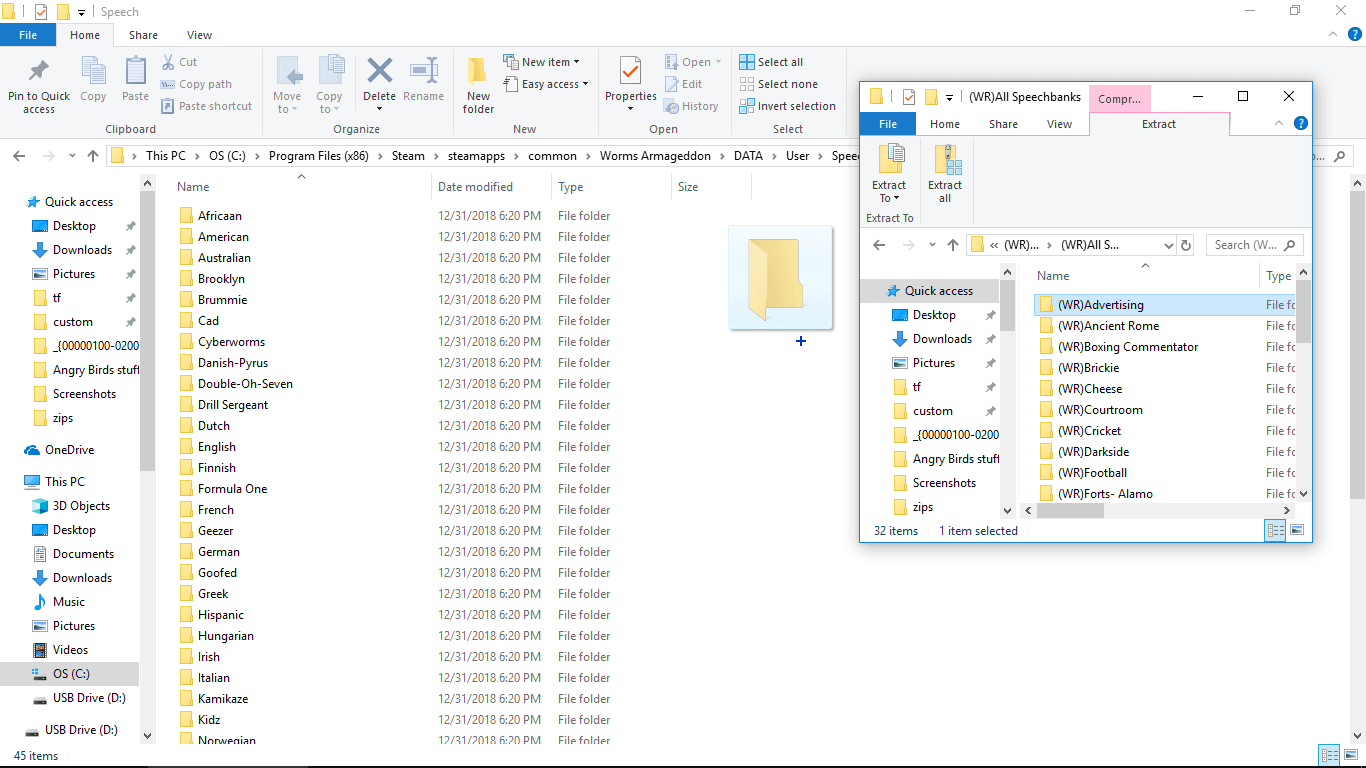
Task: Click Invert selection in the ribbon
Action: [787, 106]
